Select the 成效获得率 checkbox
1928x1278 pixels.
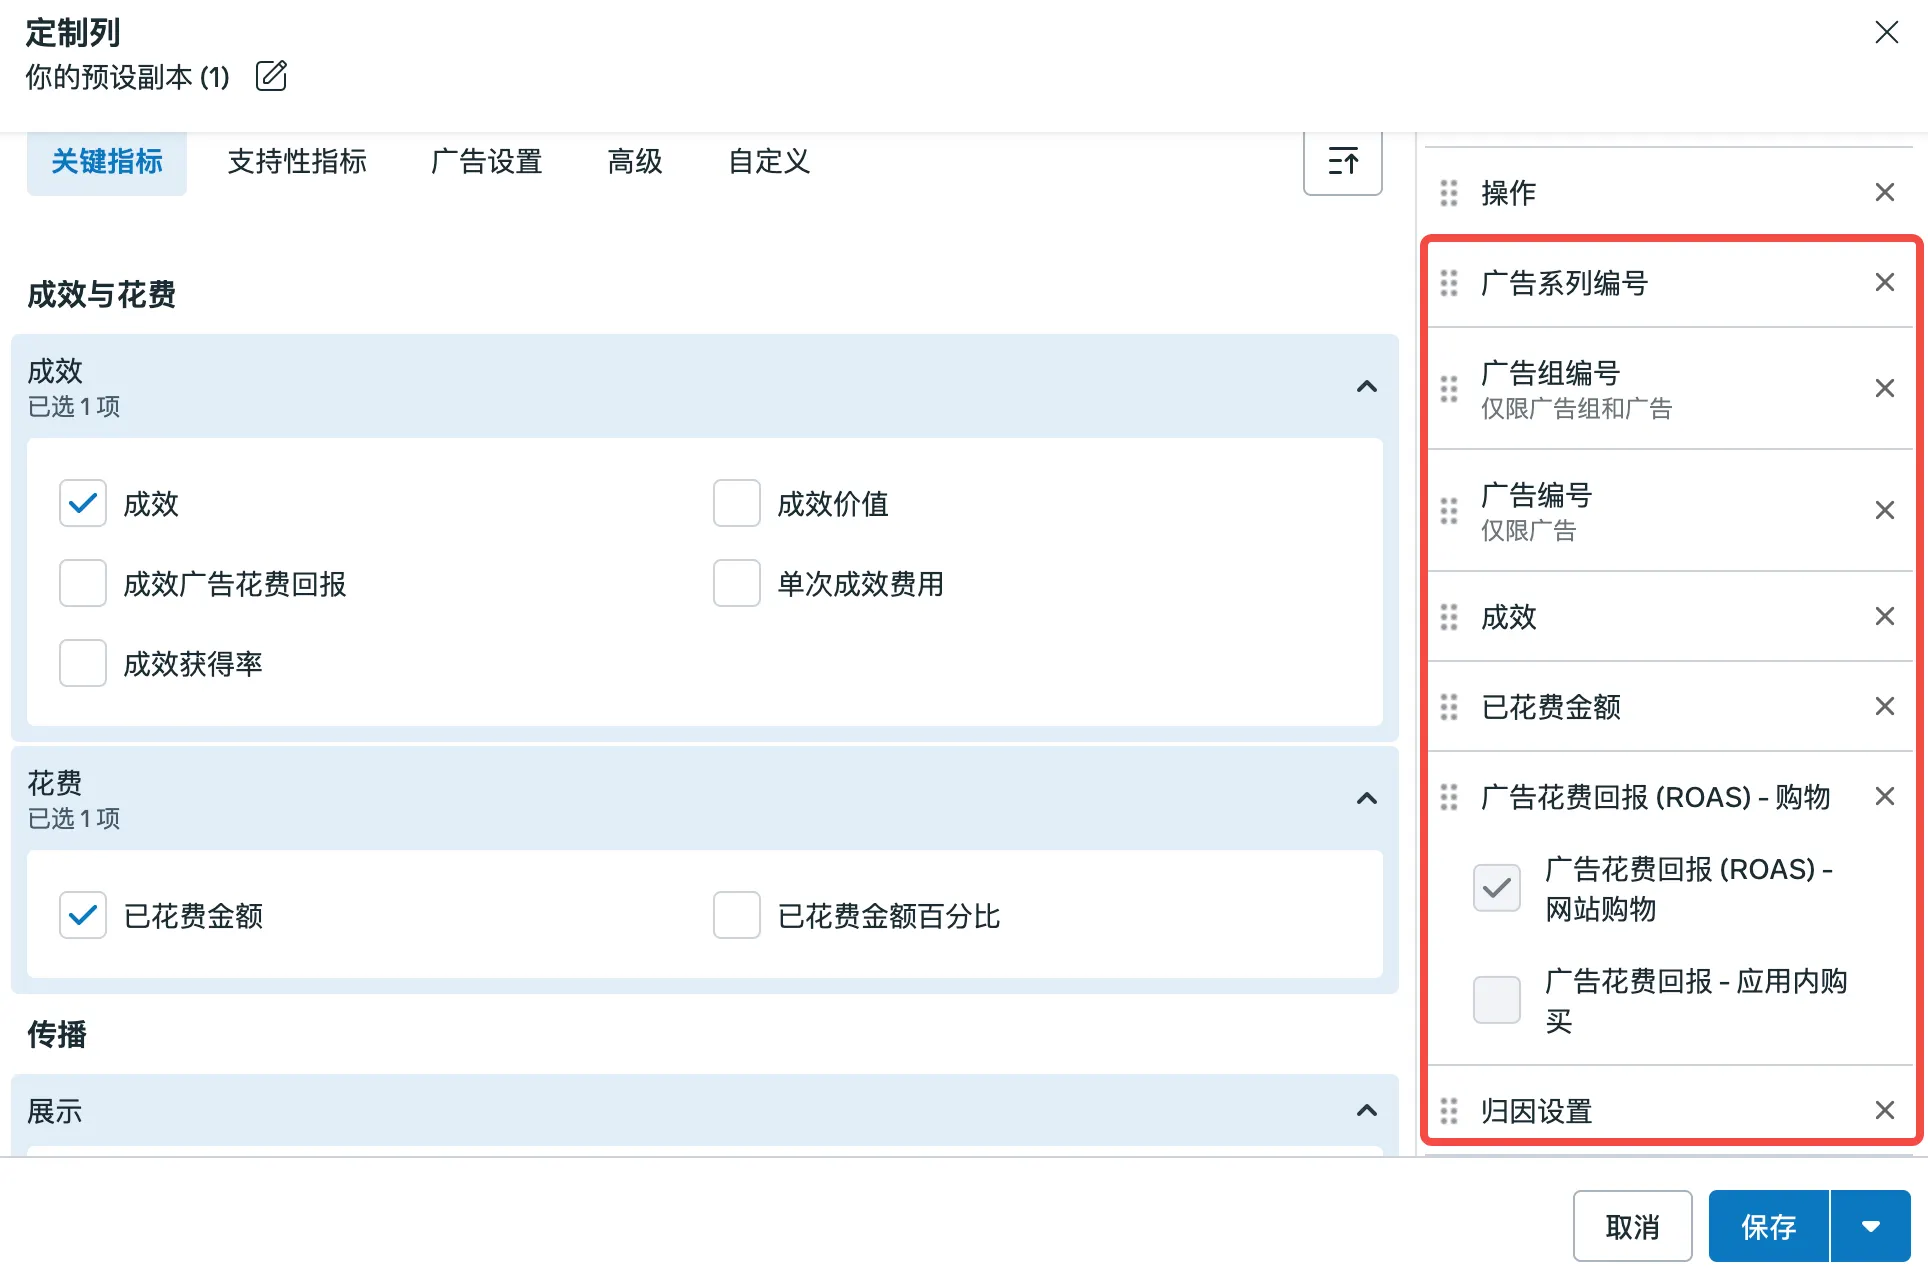[83, 663]
